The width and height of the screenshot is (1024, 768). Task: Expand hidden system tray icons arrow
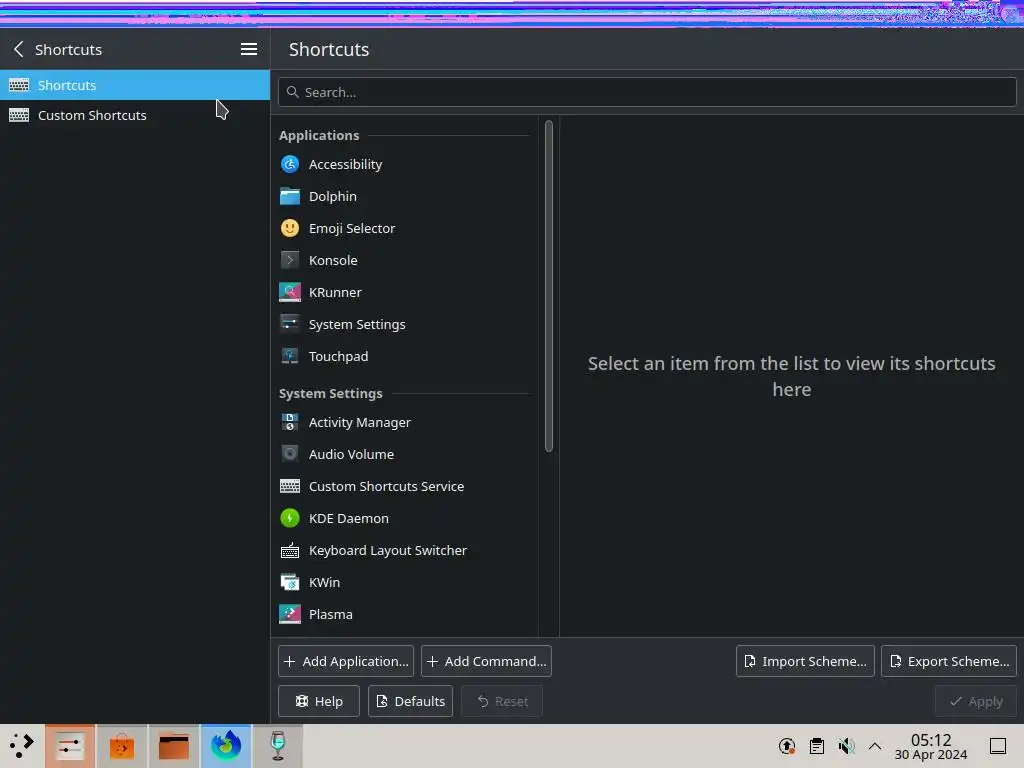click(875, 746)
